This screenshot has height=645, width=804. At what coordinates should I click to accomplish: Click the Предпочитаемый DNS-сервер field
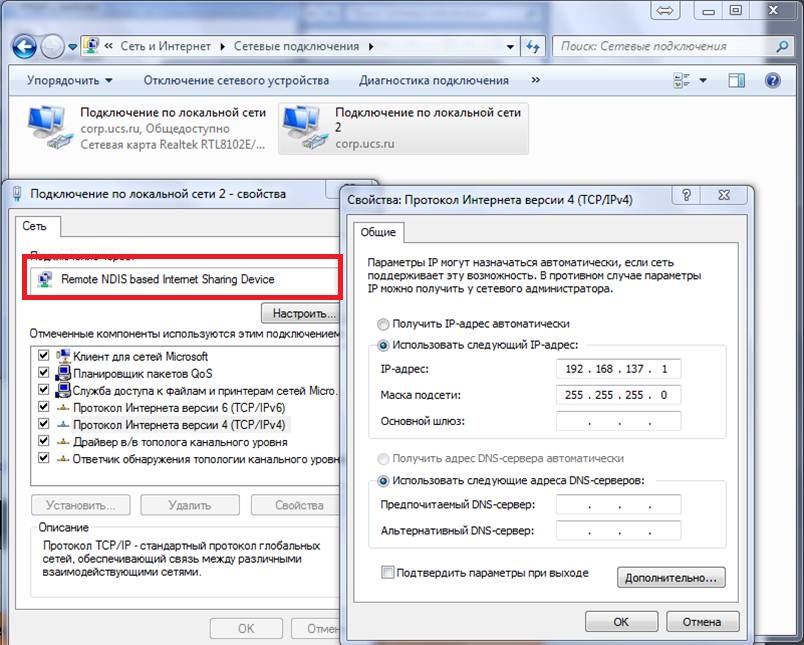pos(618,504)
